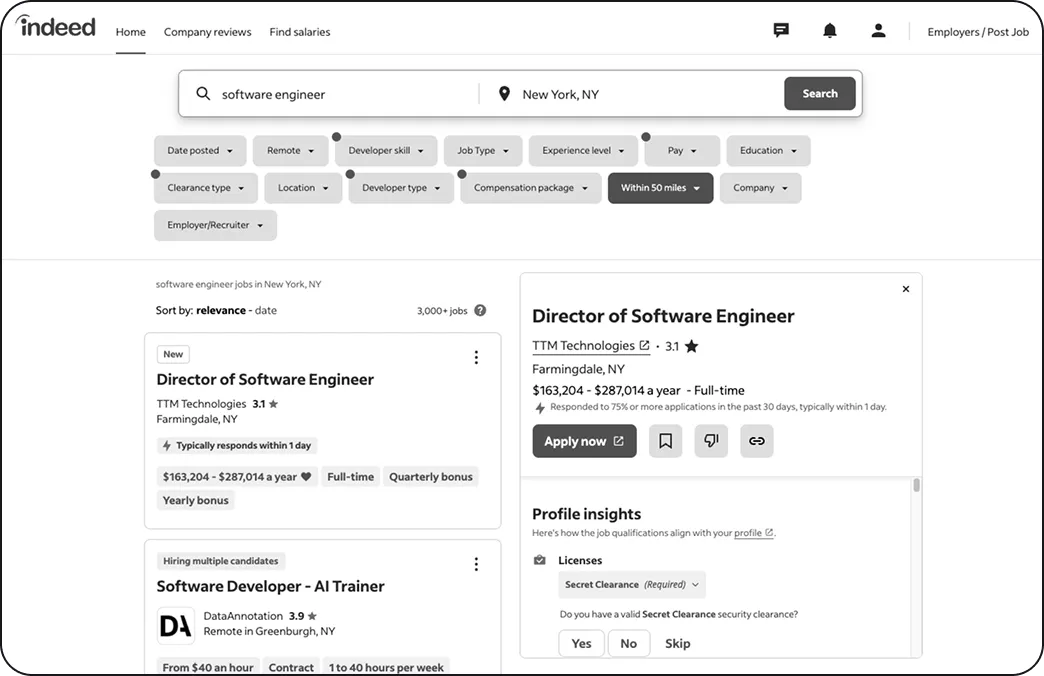Open the Pay filter dropdown
The width and height of the screenshot is (1044, 676).
[x=682, y=151]
